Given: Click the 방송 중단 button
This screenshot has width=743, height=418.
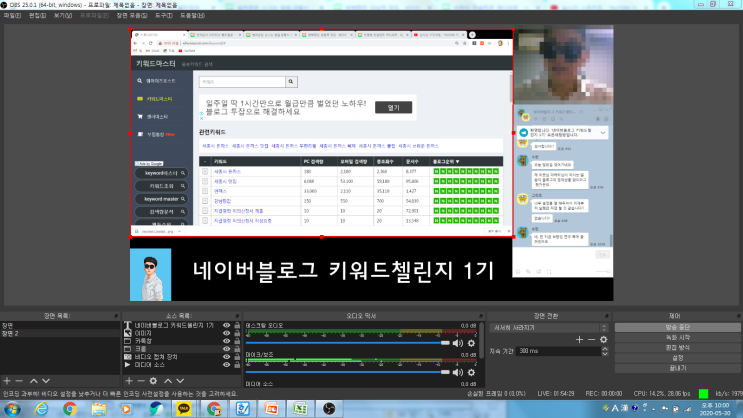Looking at the screenshot, I should point(678,327).
